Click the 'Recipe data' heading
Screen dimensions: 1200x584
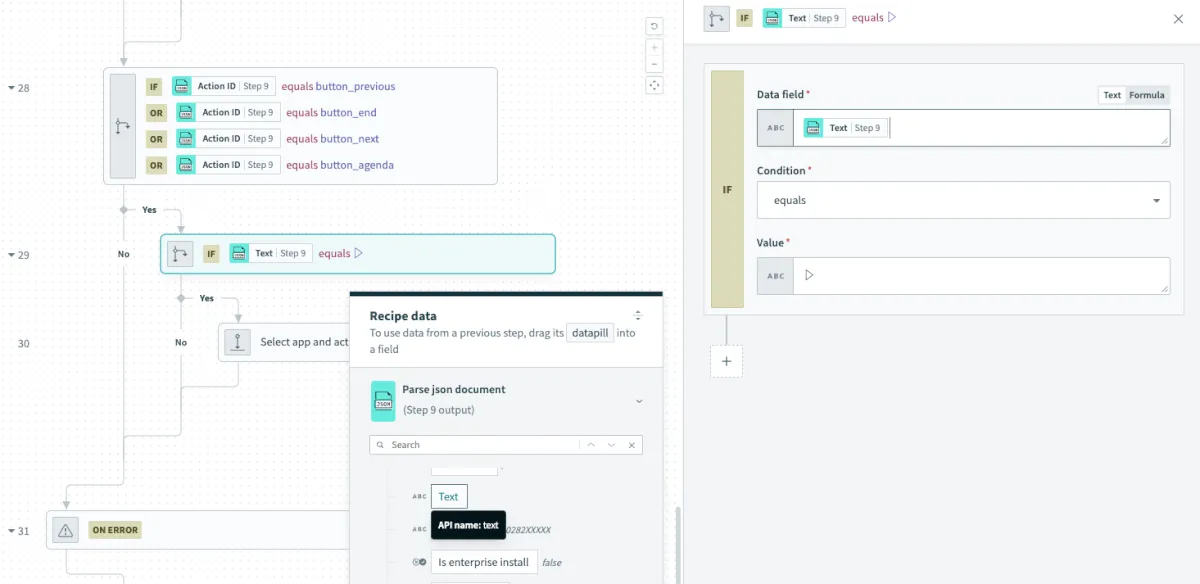tap(403, 315)
